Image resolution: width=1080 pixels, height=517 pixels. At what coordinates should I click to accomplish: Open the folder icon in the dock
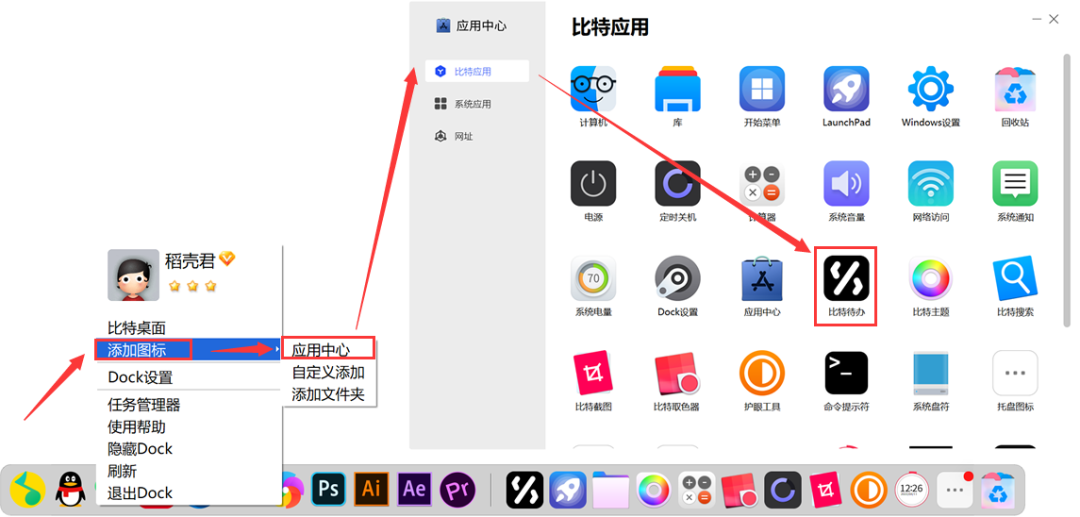click(611, 489)
